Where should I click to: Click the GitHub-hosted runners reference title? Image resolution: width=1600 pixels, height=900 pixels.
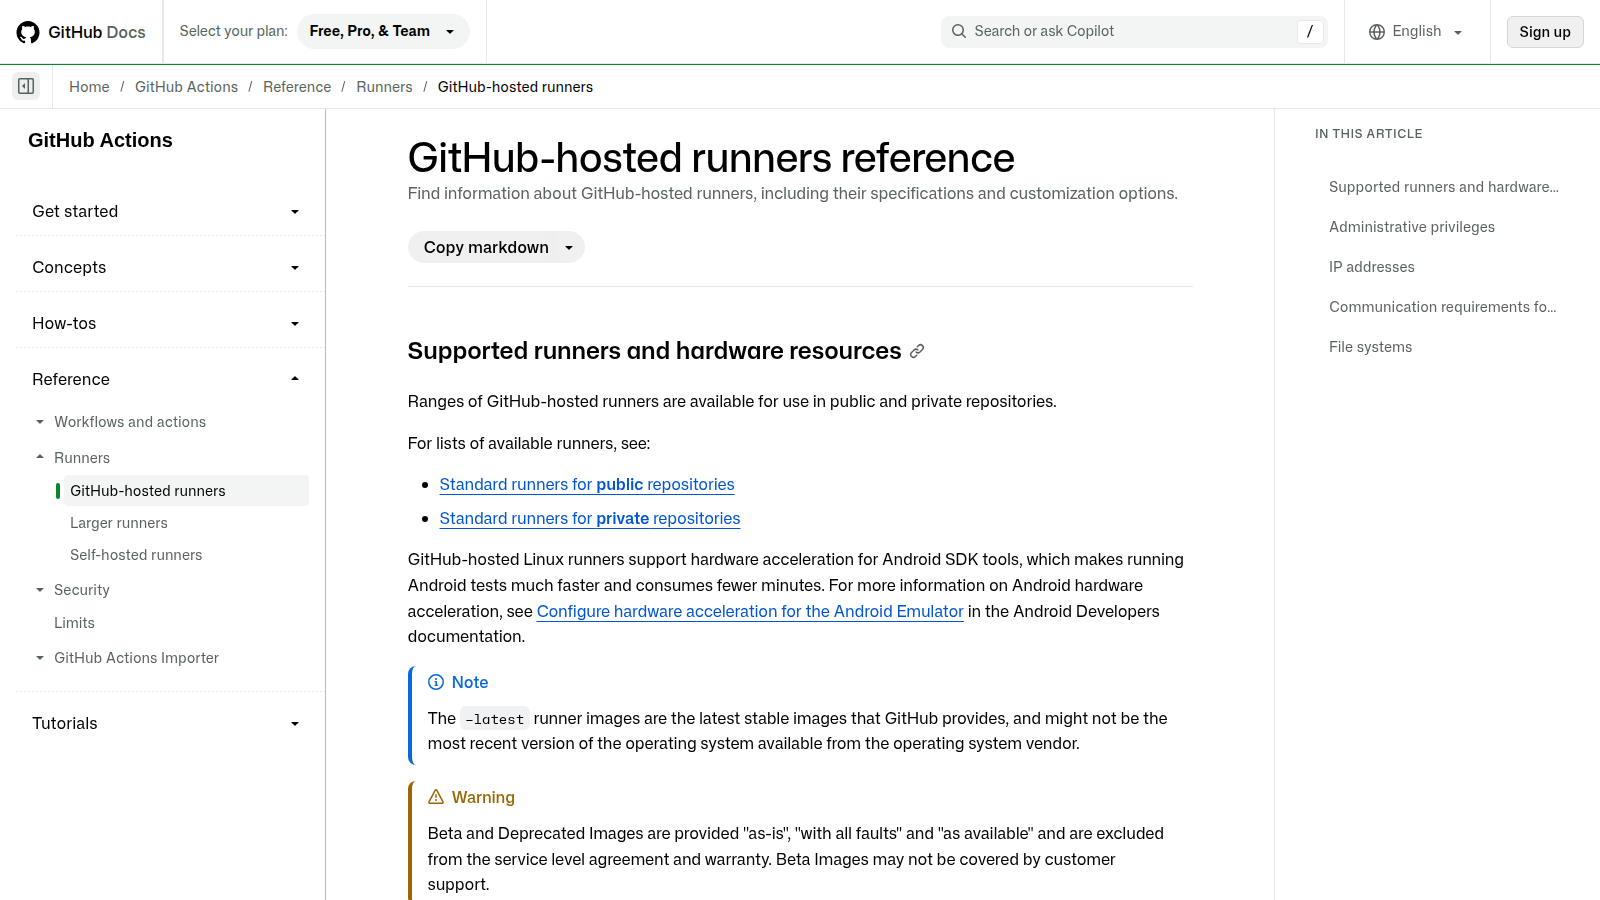click(x=711, y=158)
